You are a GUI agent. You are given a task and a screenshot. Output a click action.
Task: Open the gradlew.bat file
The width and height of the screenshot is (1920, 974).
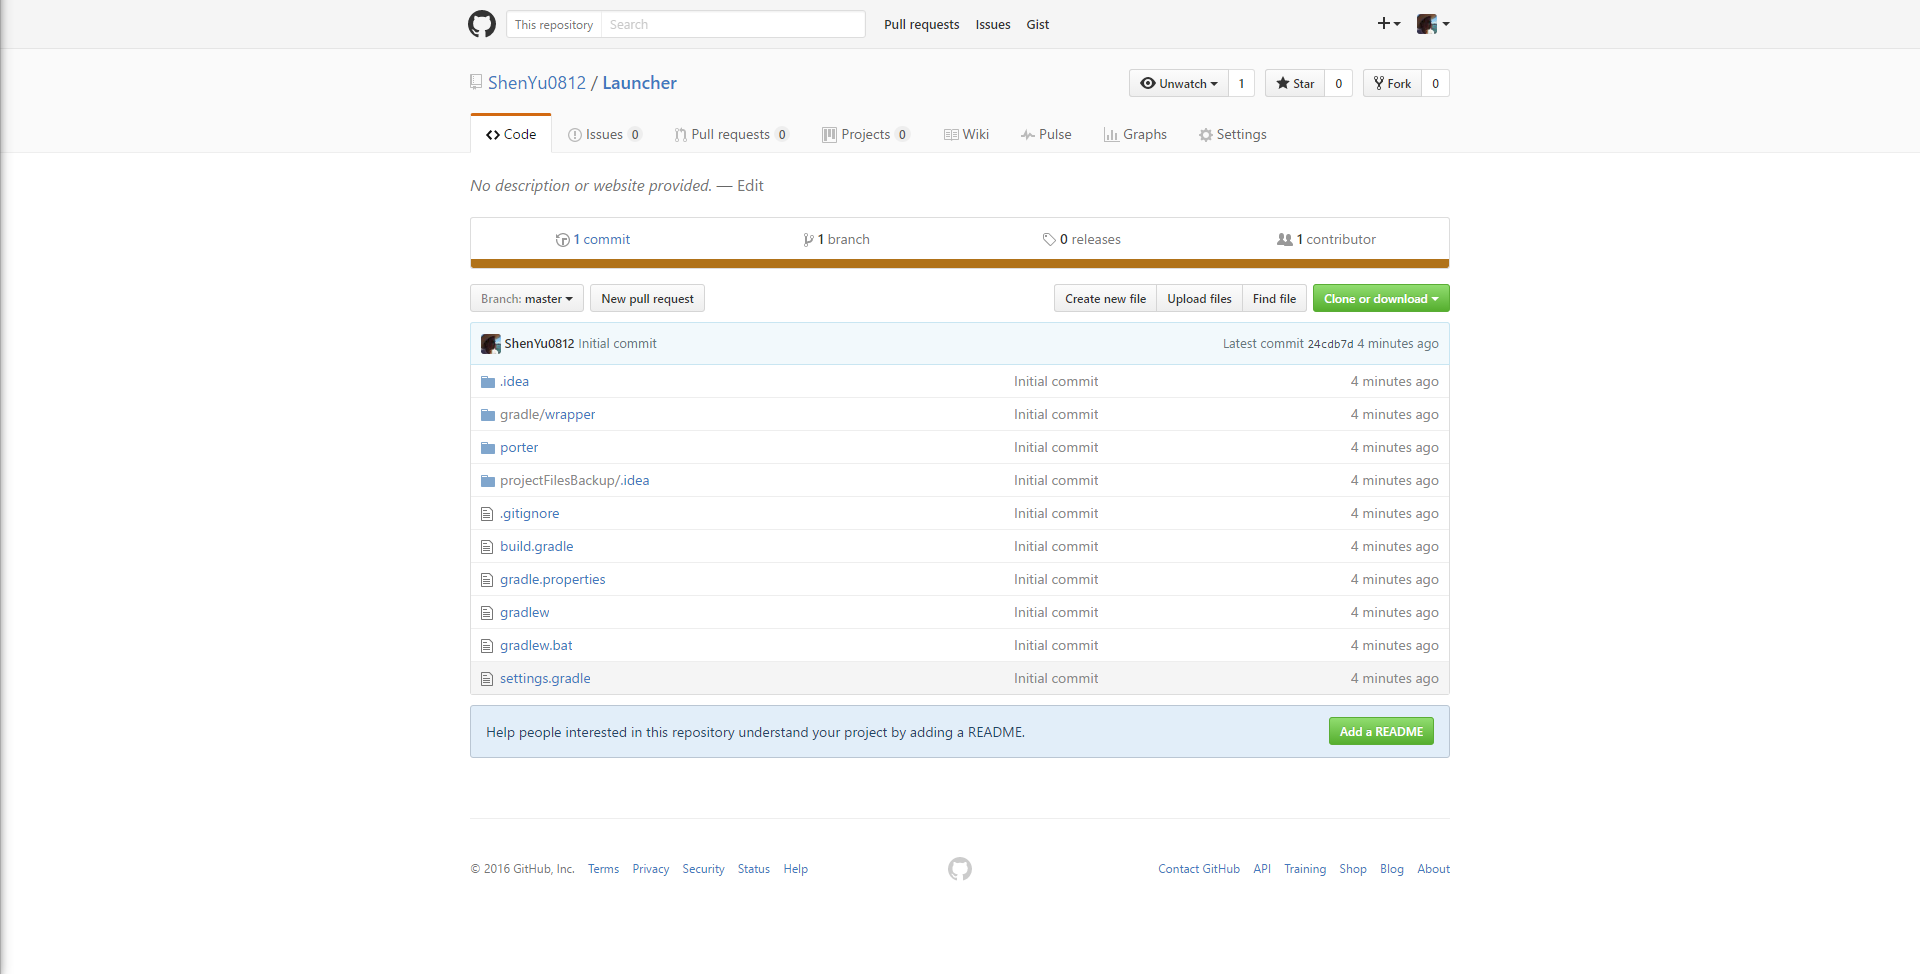point(536,645)
